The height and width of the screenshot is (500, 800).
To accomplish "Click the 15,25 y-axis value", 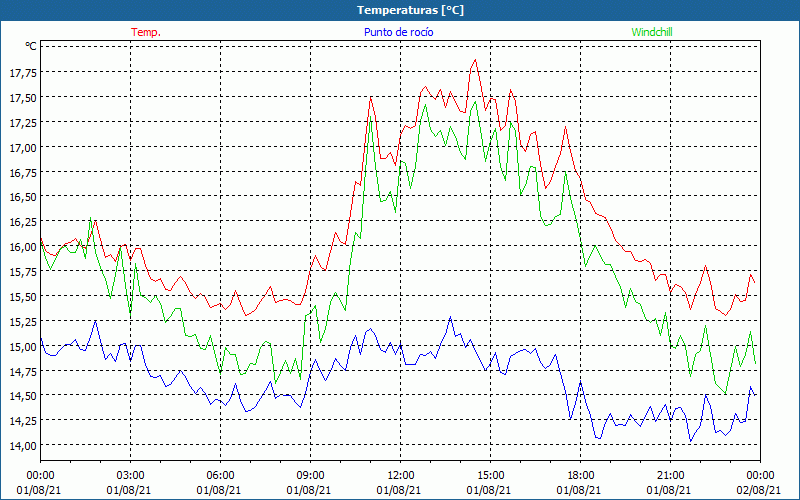I will [23, 321].
